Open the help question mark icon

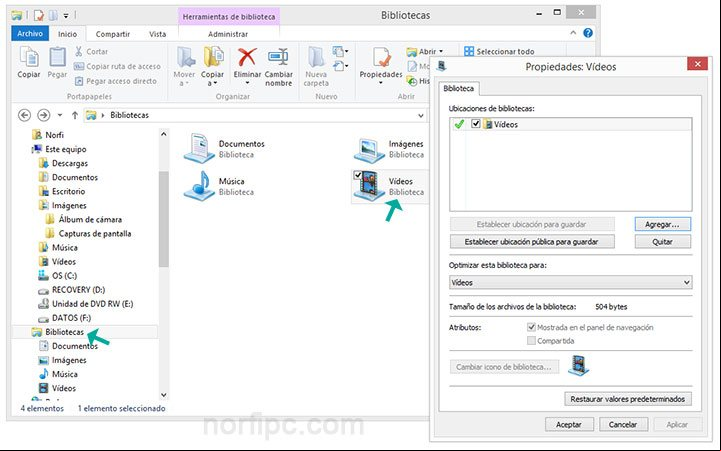tap(588, 33)
